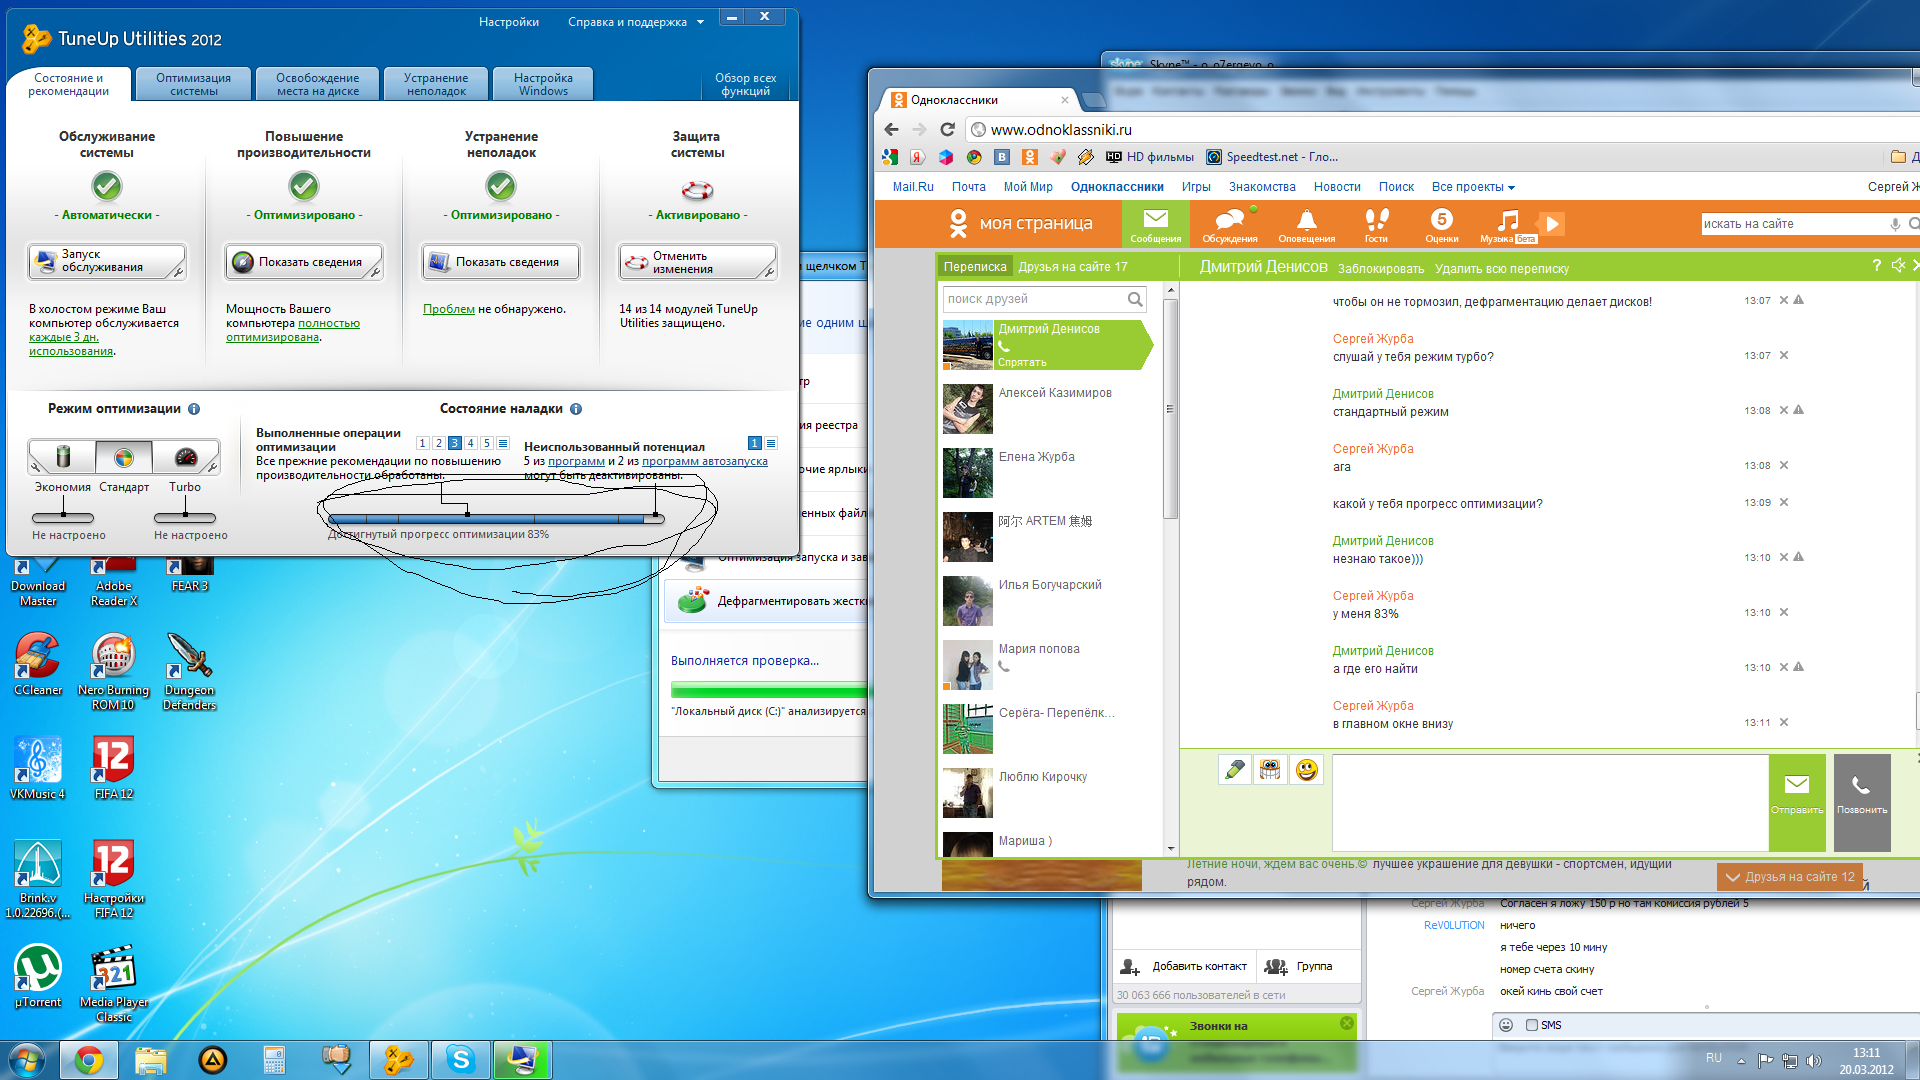Select the Economy mode battery icon in TuneUp
Image resolution: width=1920 pixels, height=1080 pixels.
[x=63, y=457]
